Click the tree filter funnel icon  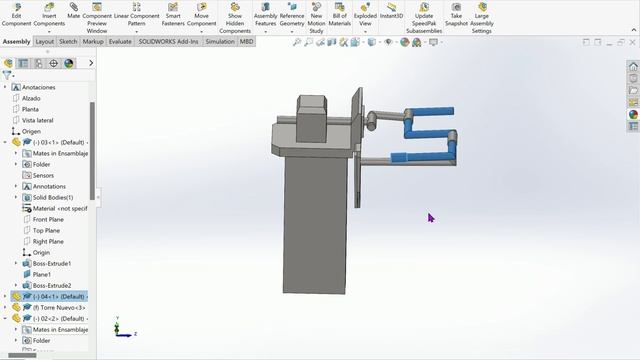[7, 75]
